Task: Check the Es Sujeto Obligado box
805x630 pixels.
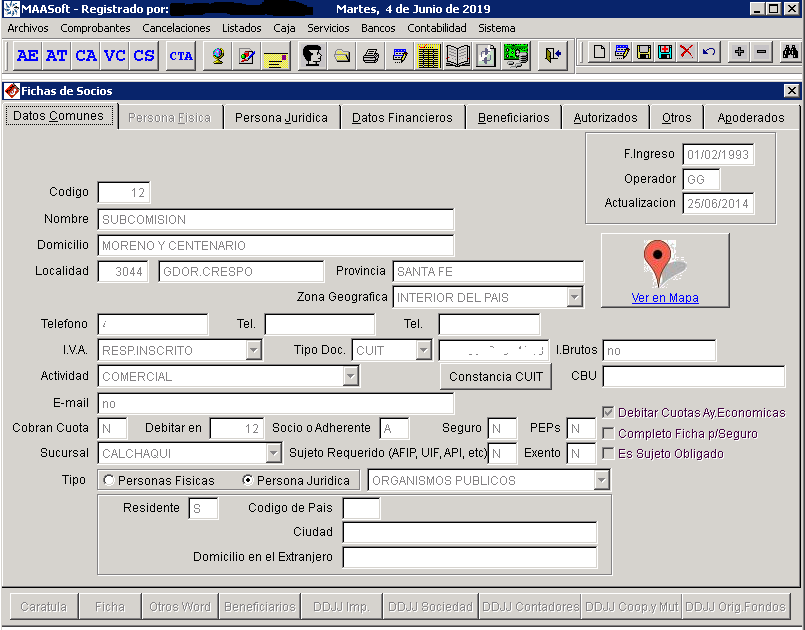Action: 608,454
